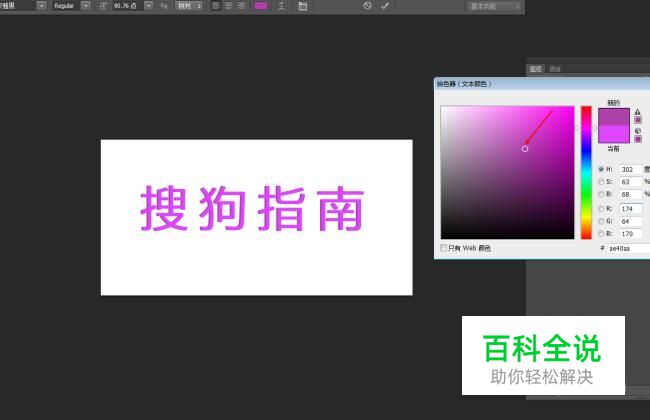
Task: Open the workspace switcher dropdown
Action: [x=493, y=6]
